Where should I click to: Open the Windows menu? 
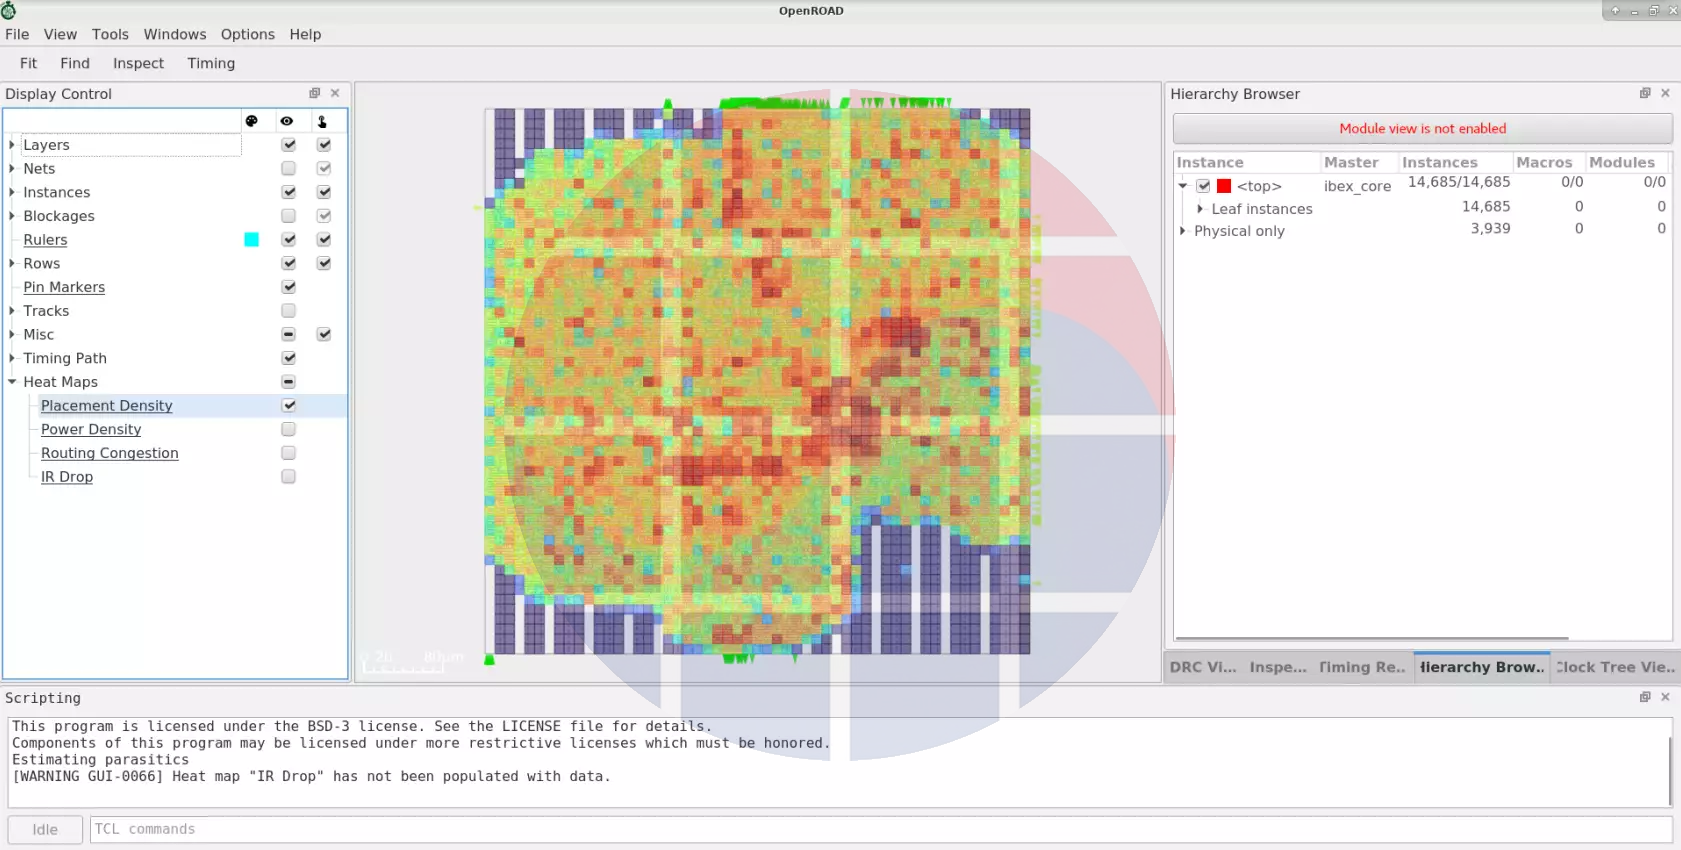click(x=175, y=34)
